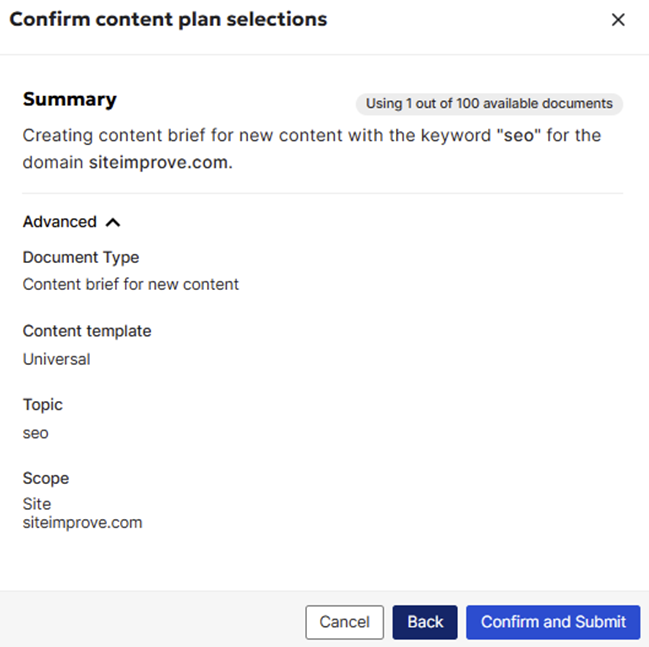Screen dimensions: 649x647
Task: Collapse the Advanced section chevron
Action: [112, 222]
